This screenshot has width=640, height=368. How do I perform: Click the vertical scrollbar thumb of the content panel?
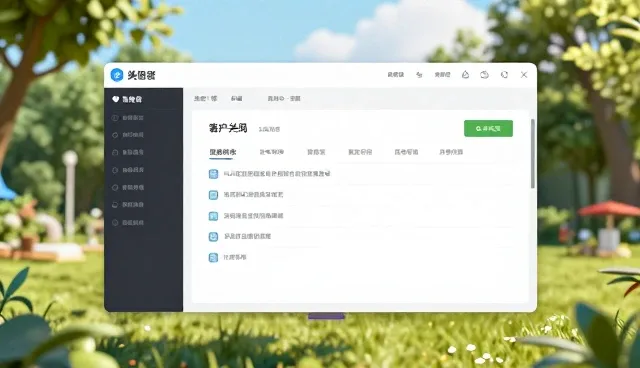(533, 154)
